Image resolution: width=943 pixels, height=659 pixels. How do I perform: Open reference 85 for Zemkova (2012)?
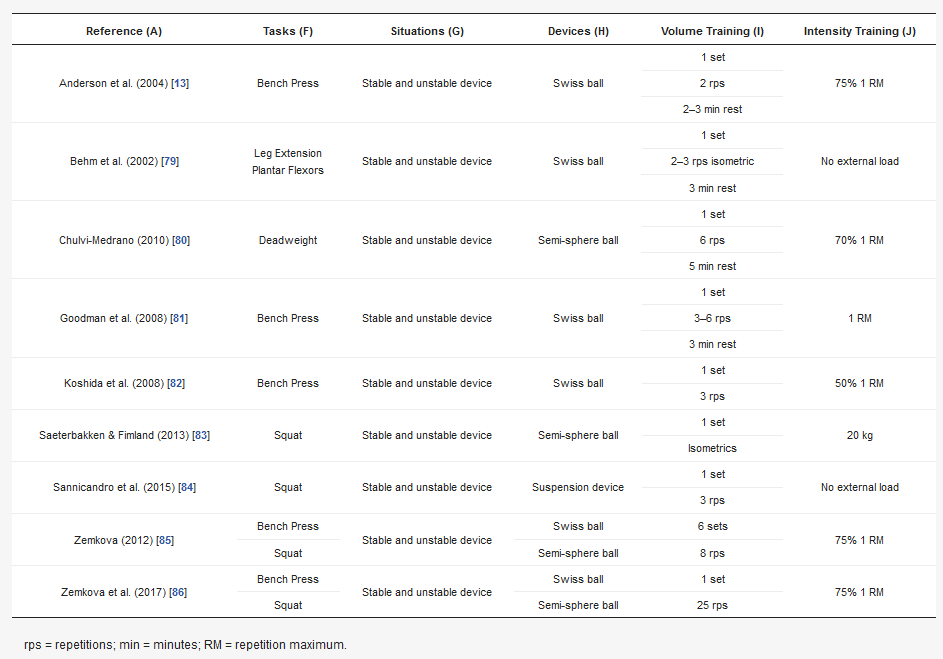coord(165,541)
